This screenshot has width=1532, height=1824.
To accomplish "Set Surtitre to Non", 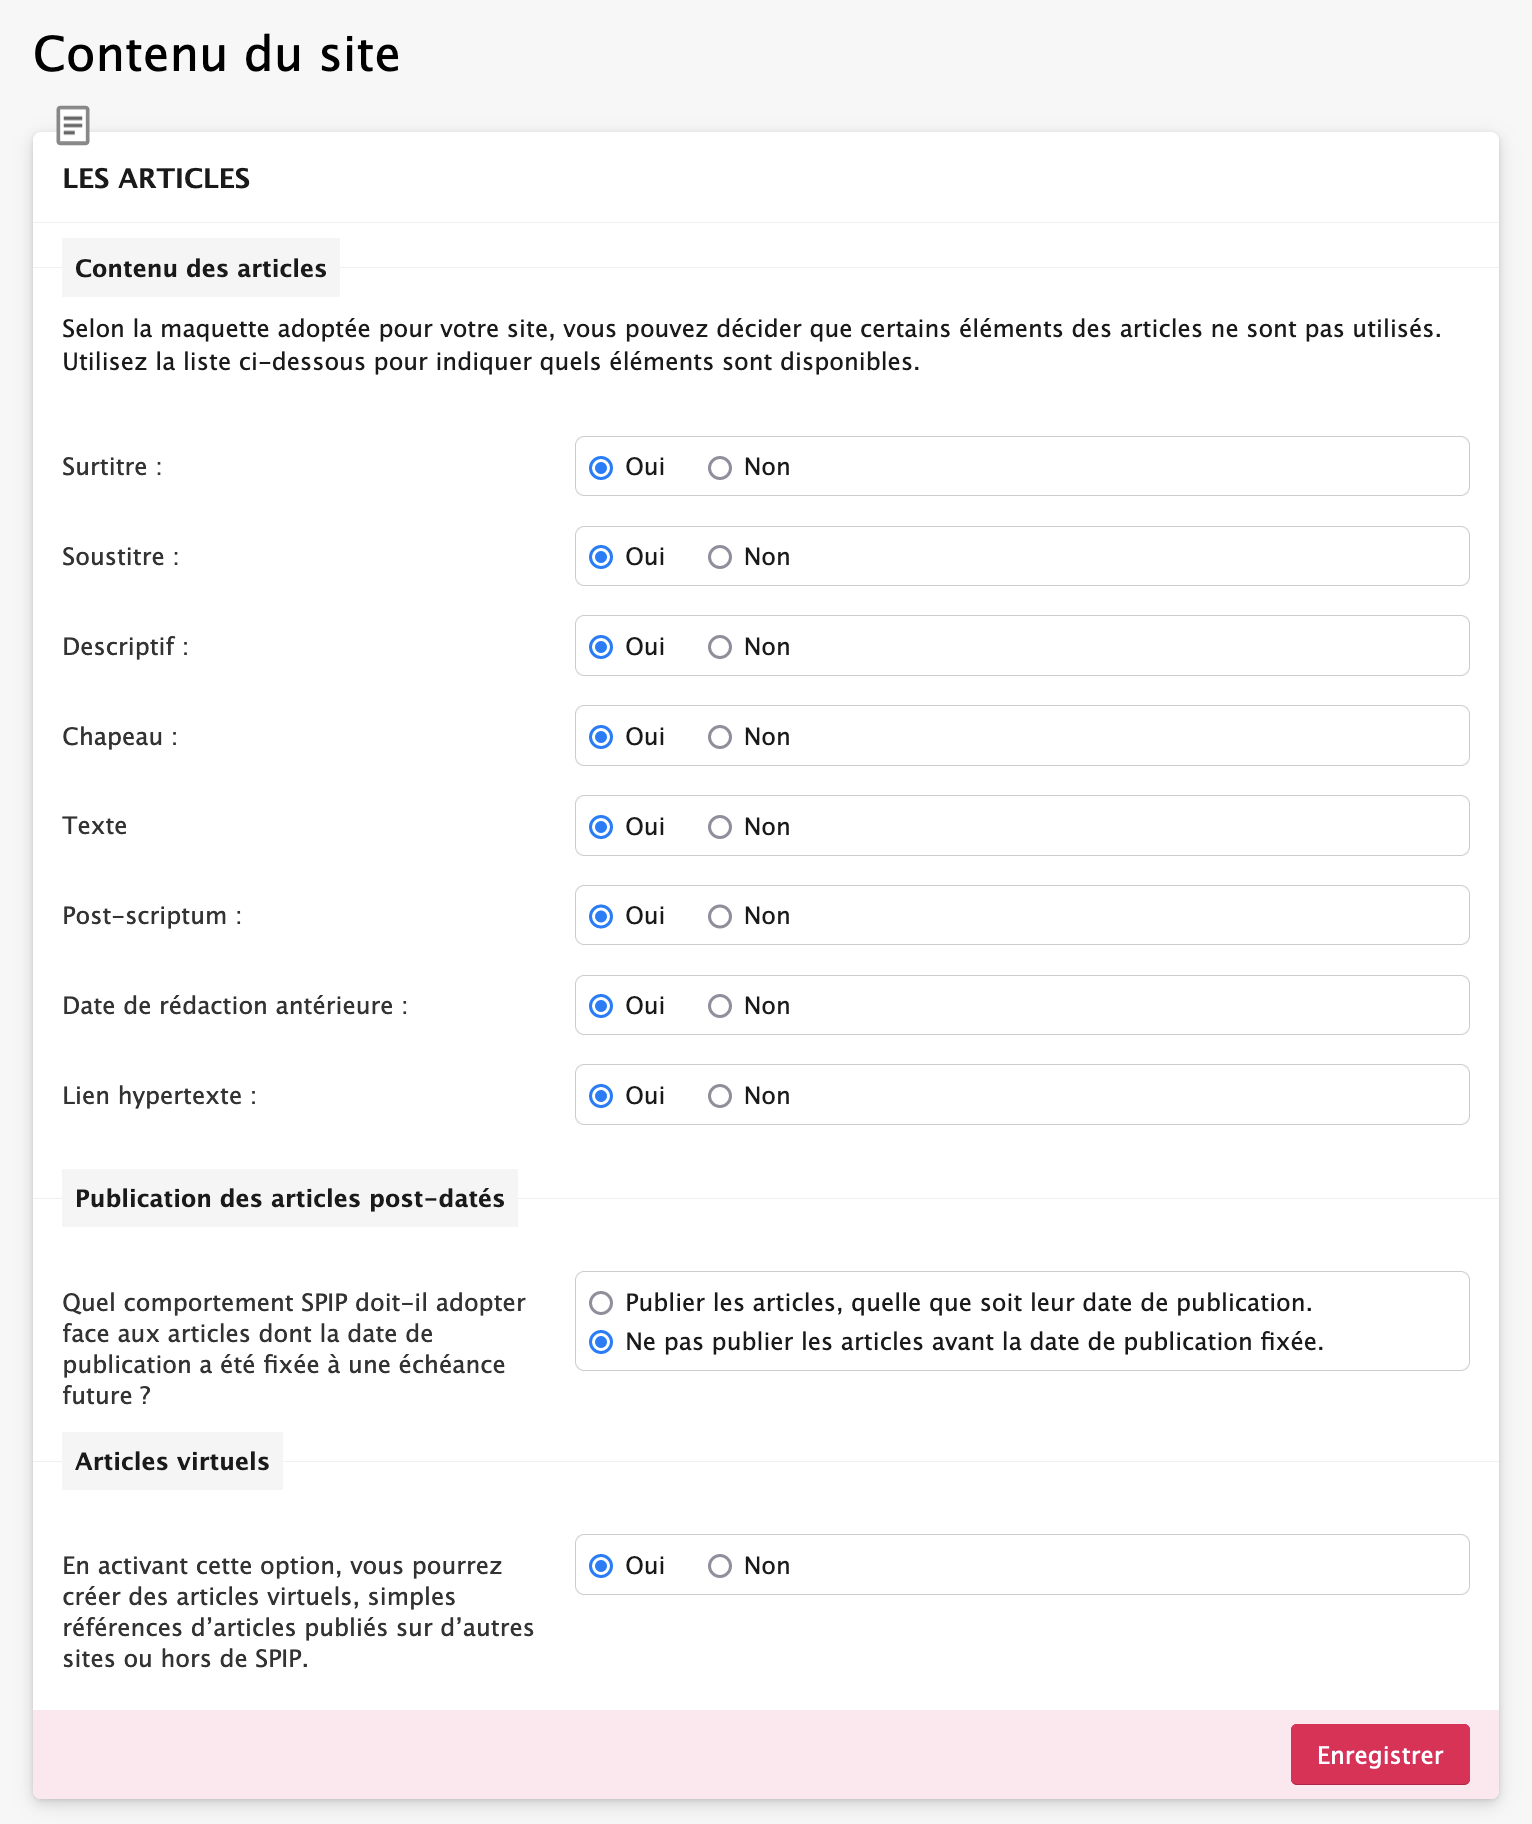I will point(720,468).
